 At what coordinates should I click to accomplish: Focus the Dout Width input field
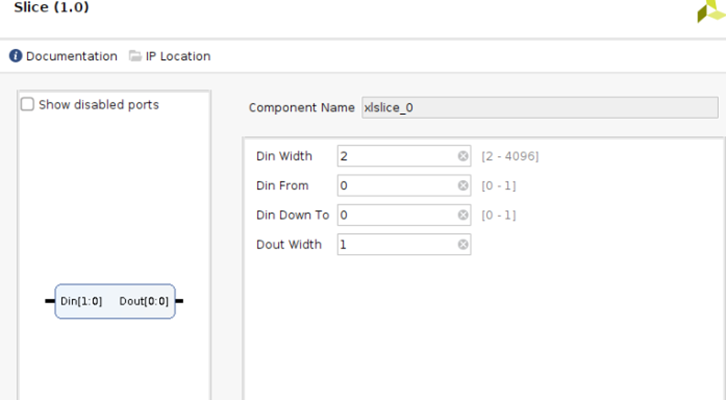tap(397, 245)
